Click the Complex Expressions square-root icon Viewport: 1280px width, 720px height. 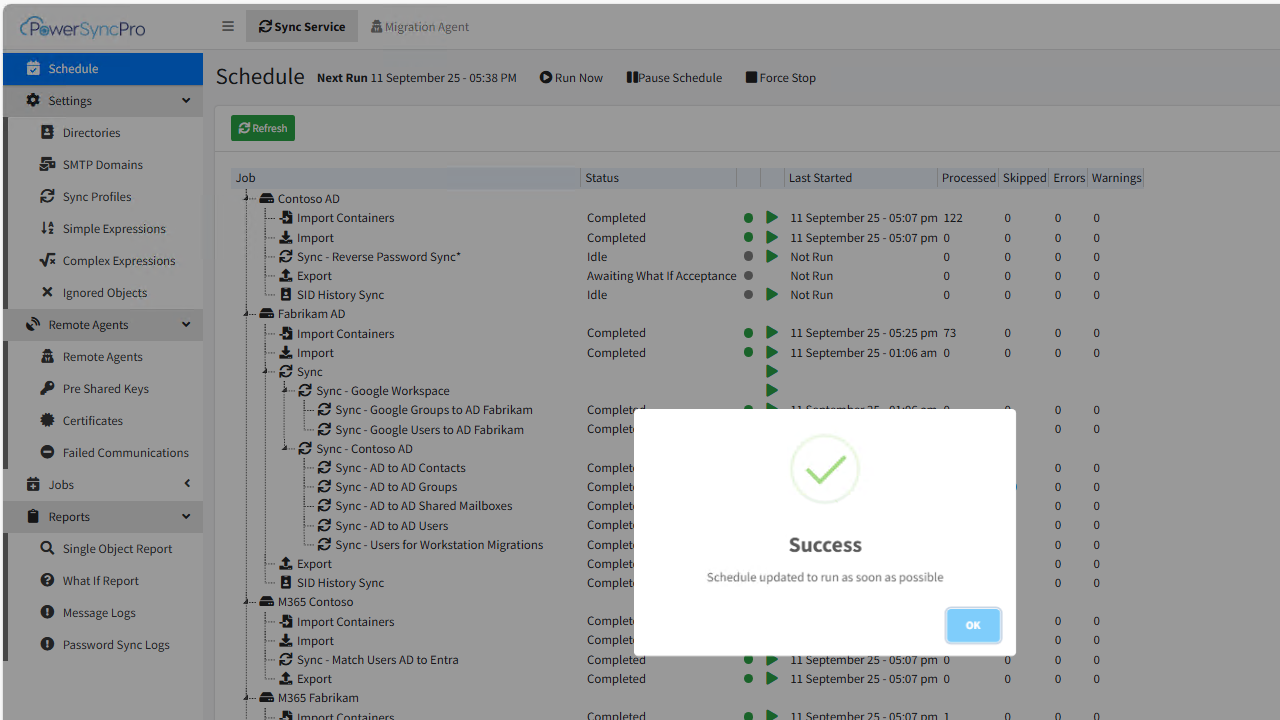(47, 261)
